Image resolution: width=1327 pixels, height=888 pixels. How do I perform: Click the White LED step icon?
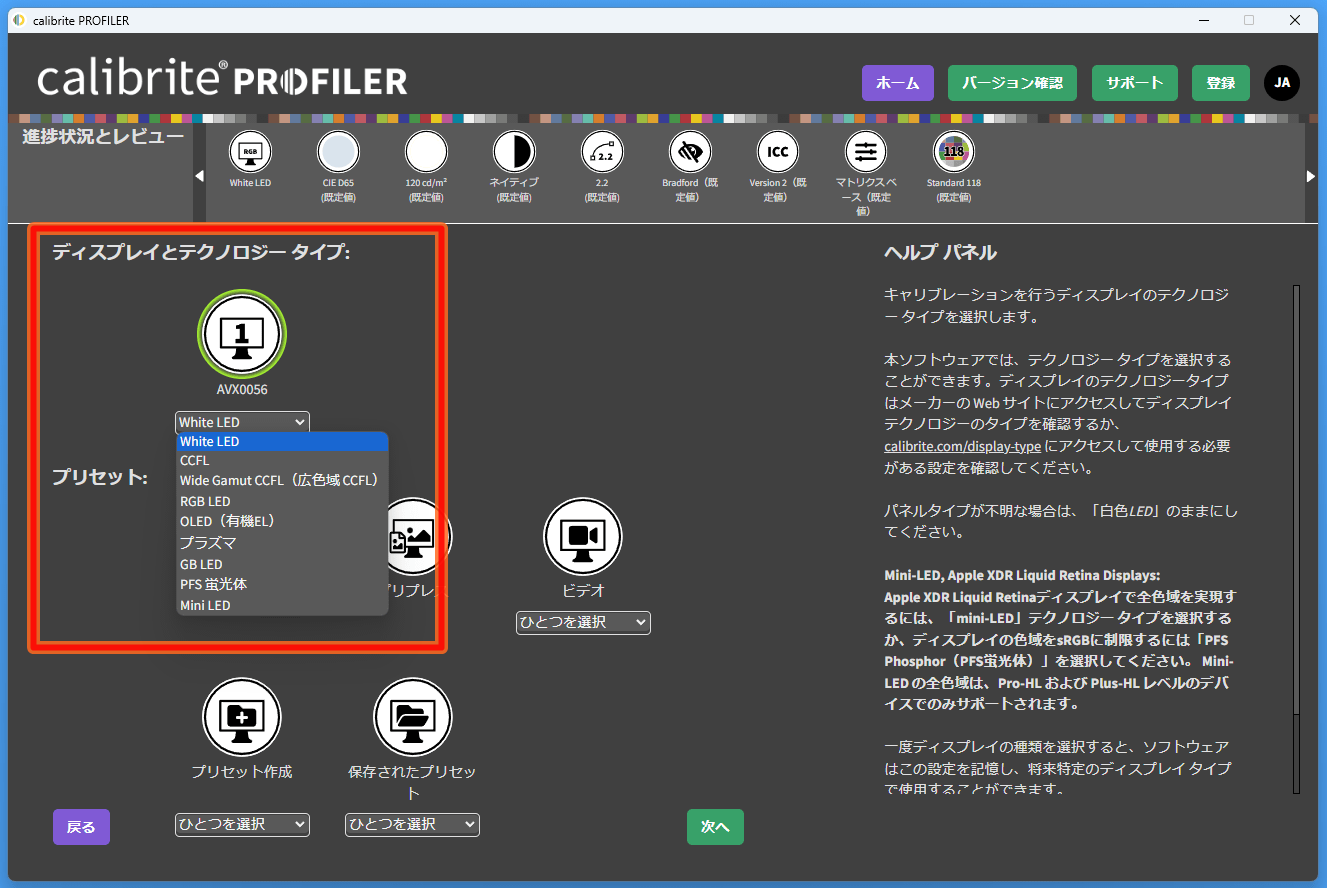[x=250, y=152]
